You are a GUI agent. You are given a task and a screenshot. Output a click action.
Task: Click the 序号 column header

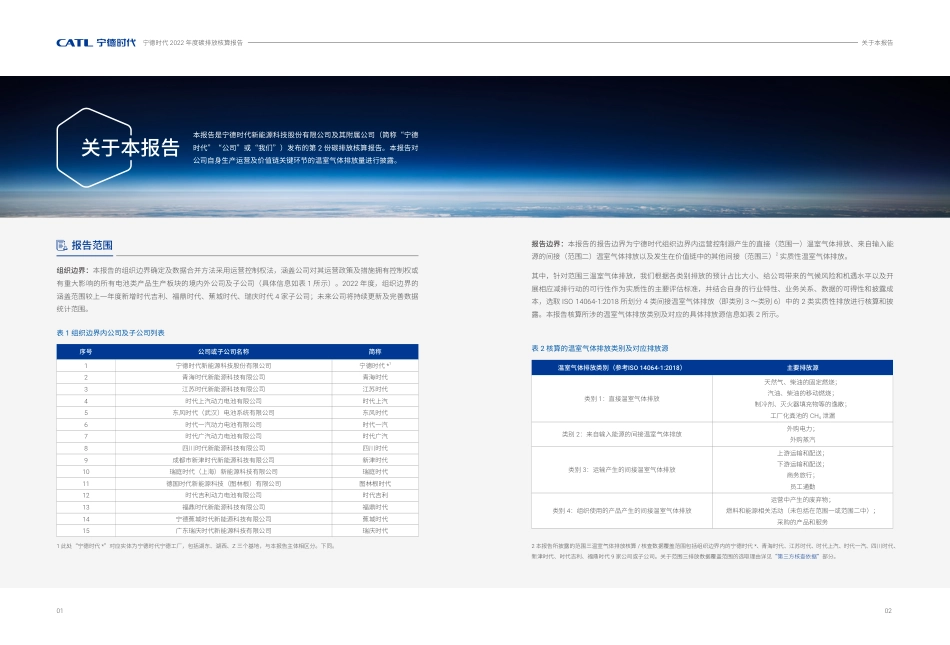tap(86, 352)
